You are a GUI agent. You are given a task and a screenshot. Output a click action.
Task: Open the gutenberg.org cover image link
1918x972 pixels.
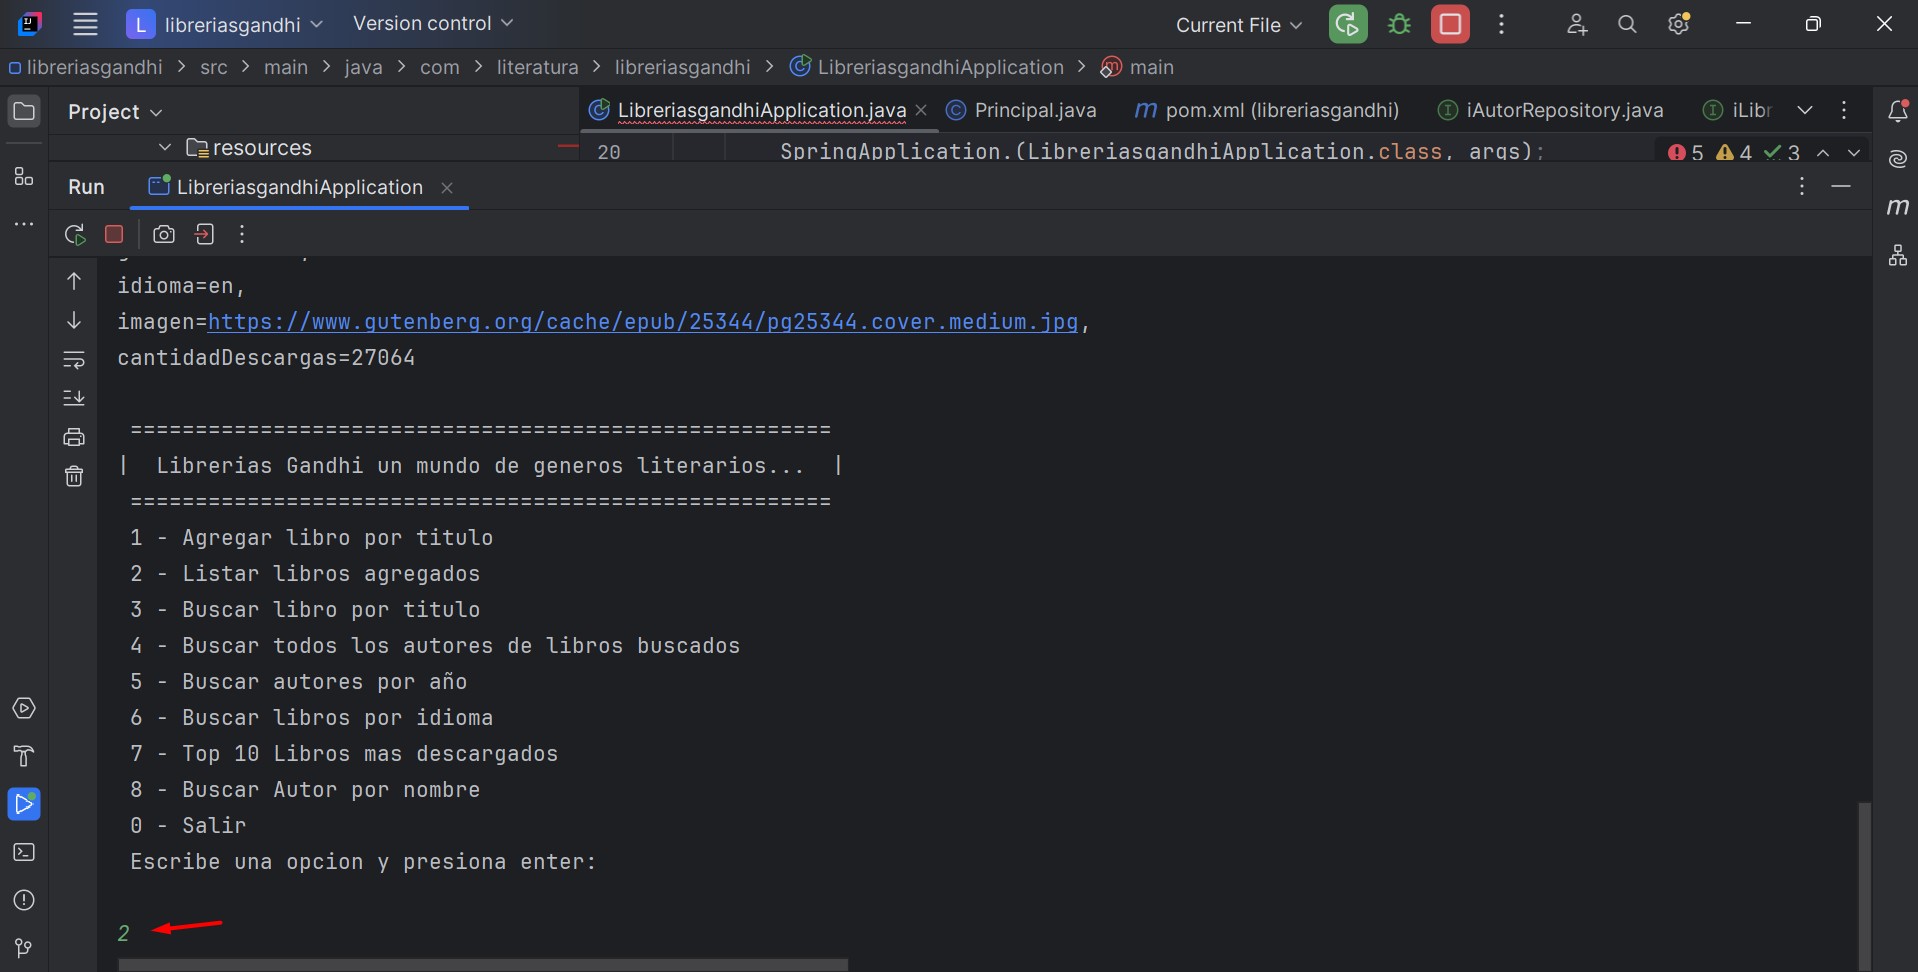pos(643,322)
